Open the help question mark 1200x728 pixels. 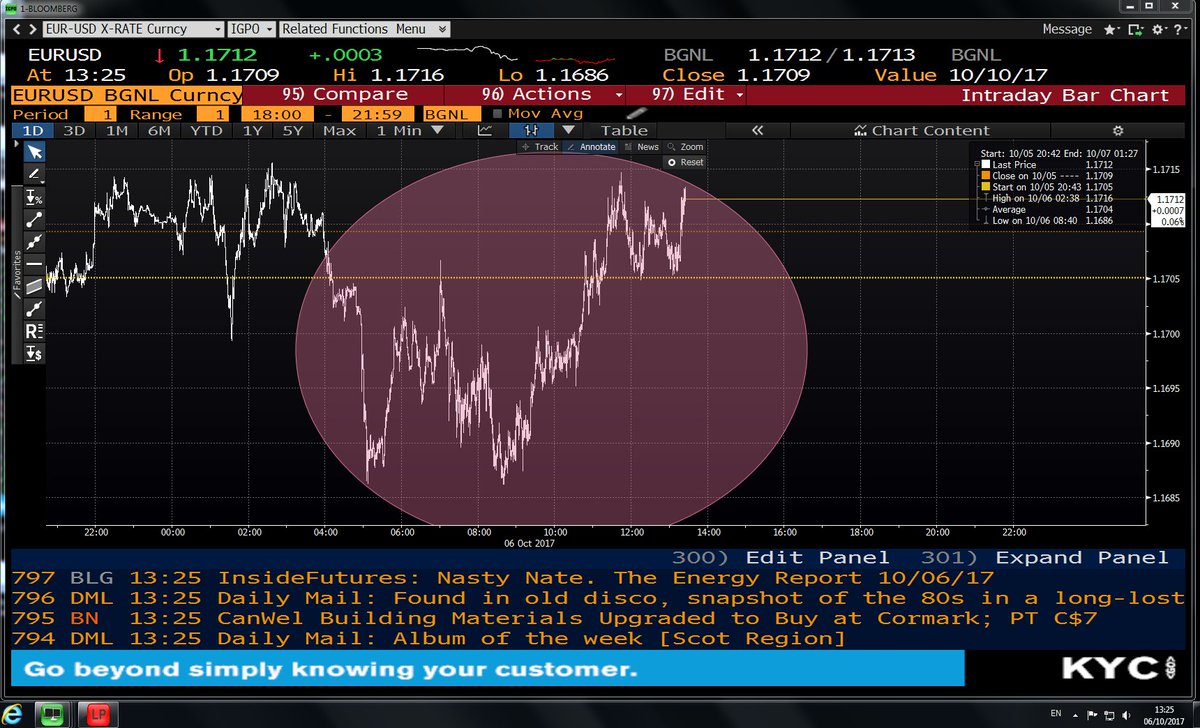[1179, 29]
